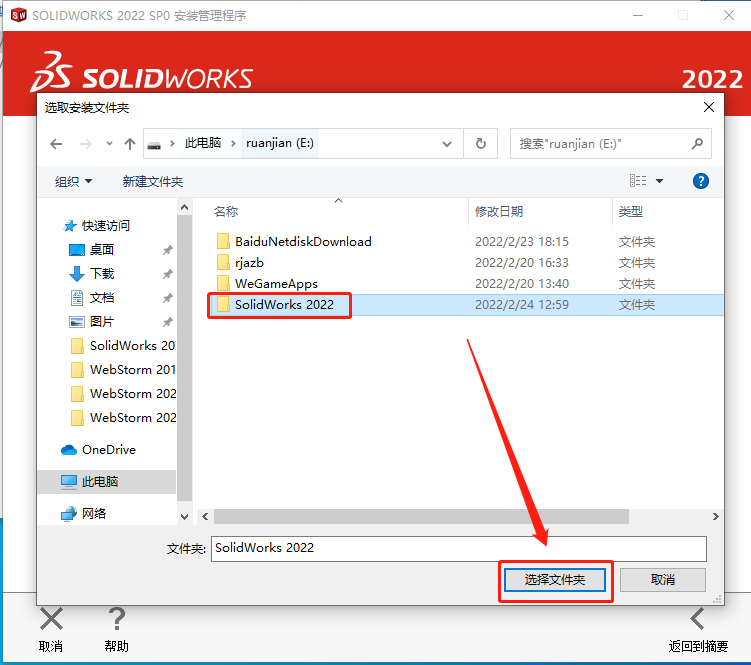The width and height of the screenshot is (751, 665).
Task: Select ruanjian (E:) breadcrumb segment
Action: 280,143
